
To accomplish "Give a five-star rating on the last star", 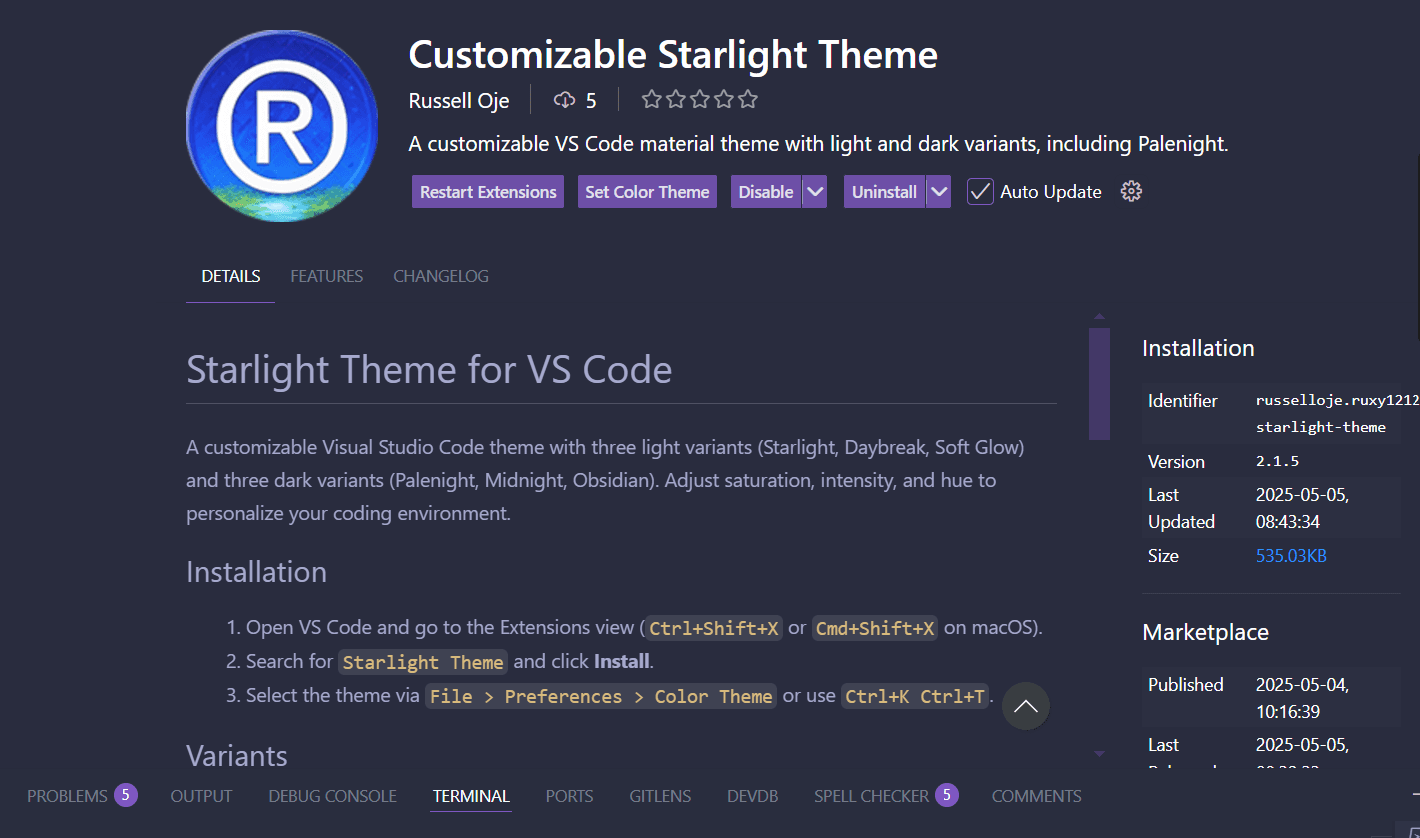I will (747, 99).
